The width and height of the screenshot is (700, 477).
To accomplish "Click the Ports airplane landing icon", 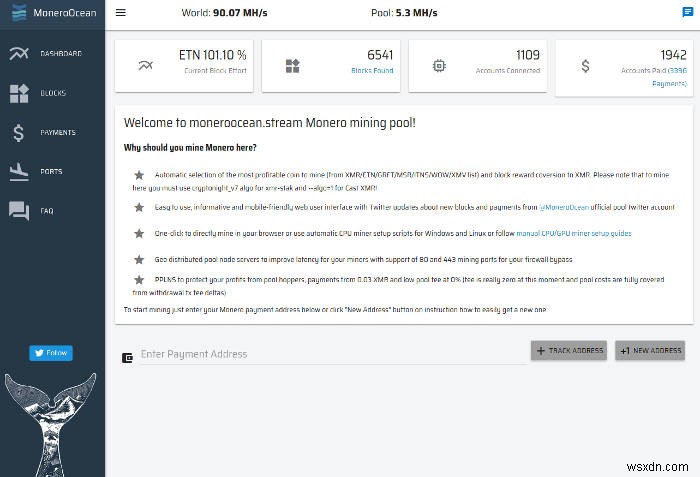I will pos(19,172).
